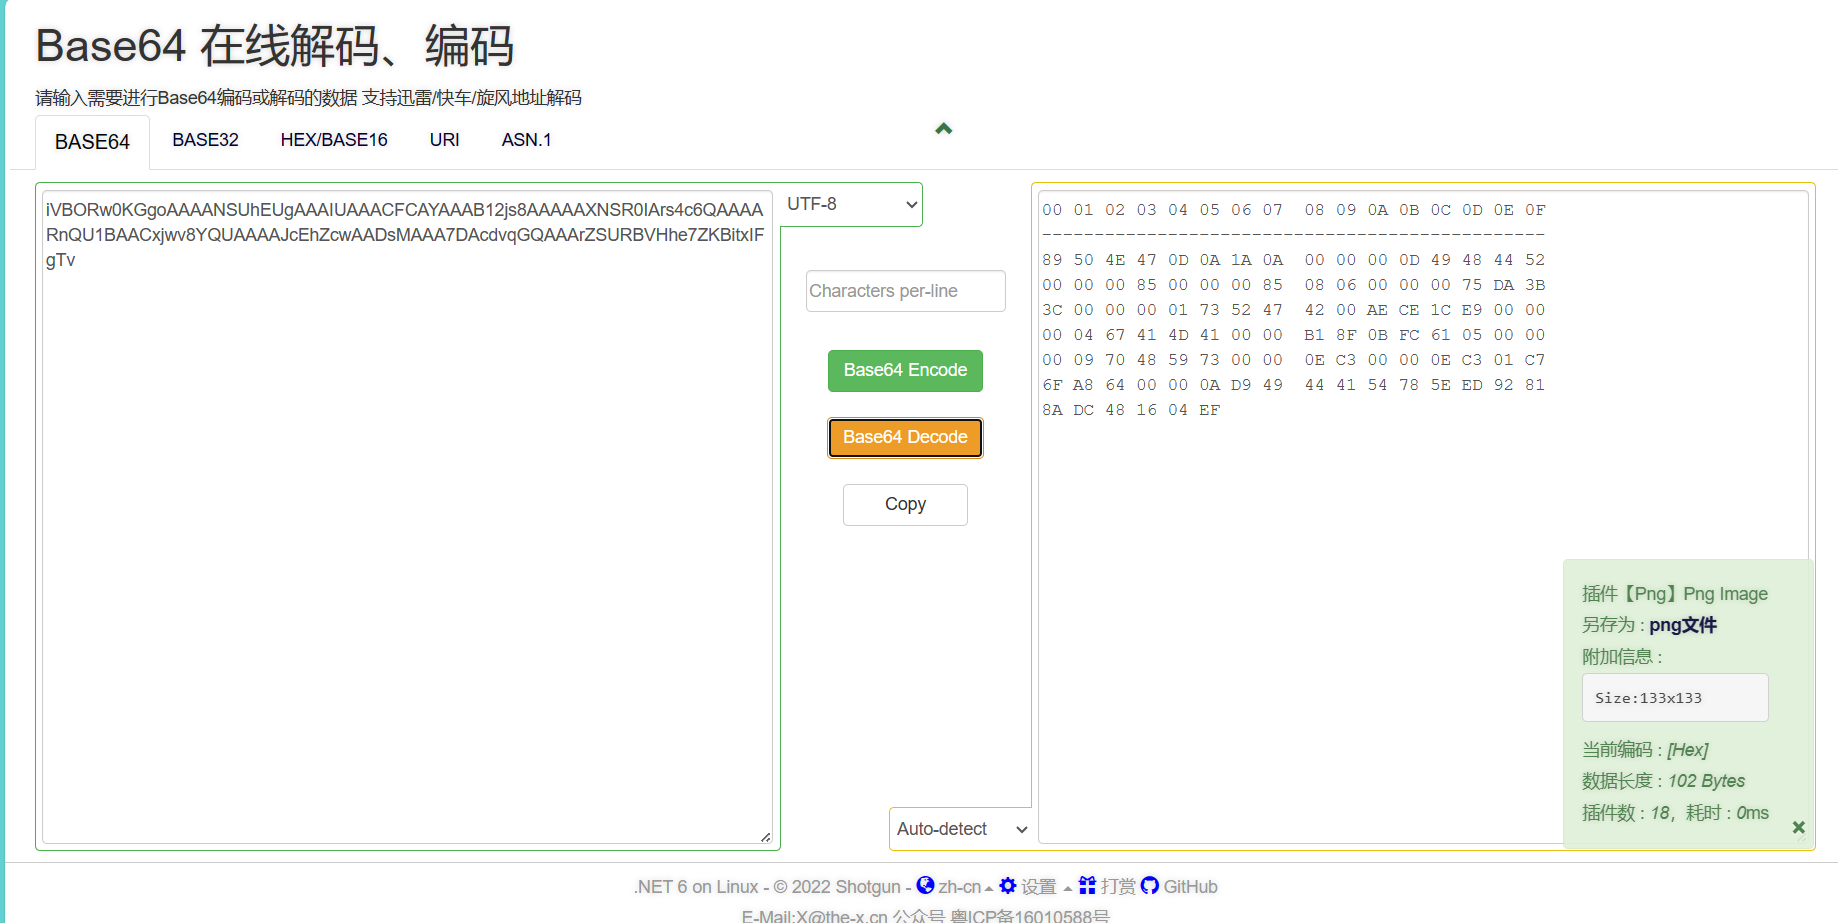Click last hex row 8A DC 48 16 04 EF
This screenshot has height=923, width=1838.
pos(1131,410)
